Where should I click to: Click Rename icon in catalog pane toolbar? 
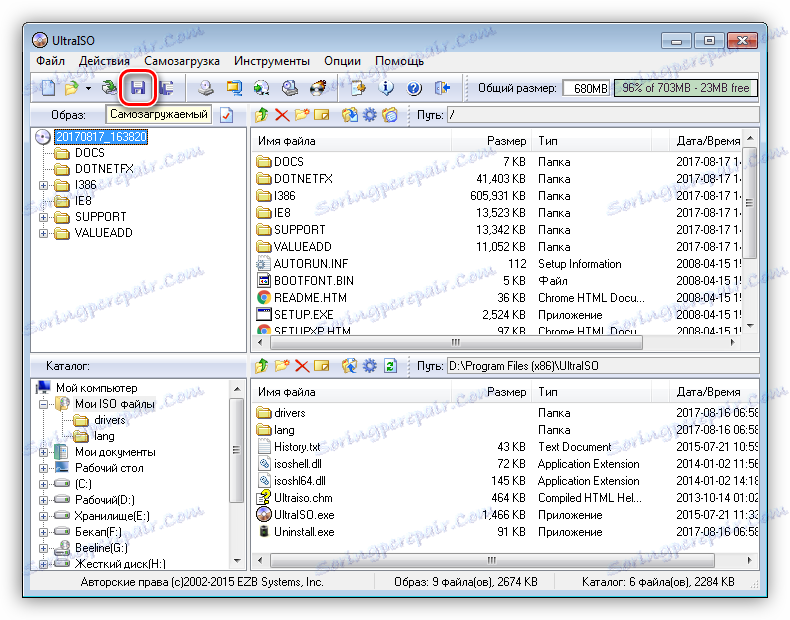coord(321,366)
